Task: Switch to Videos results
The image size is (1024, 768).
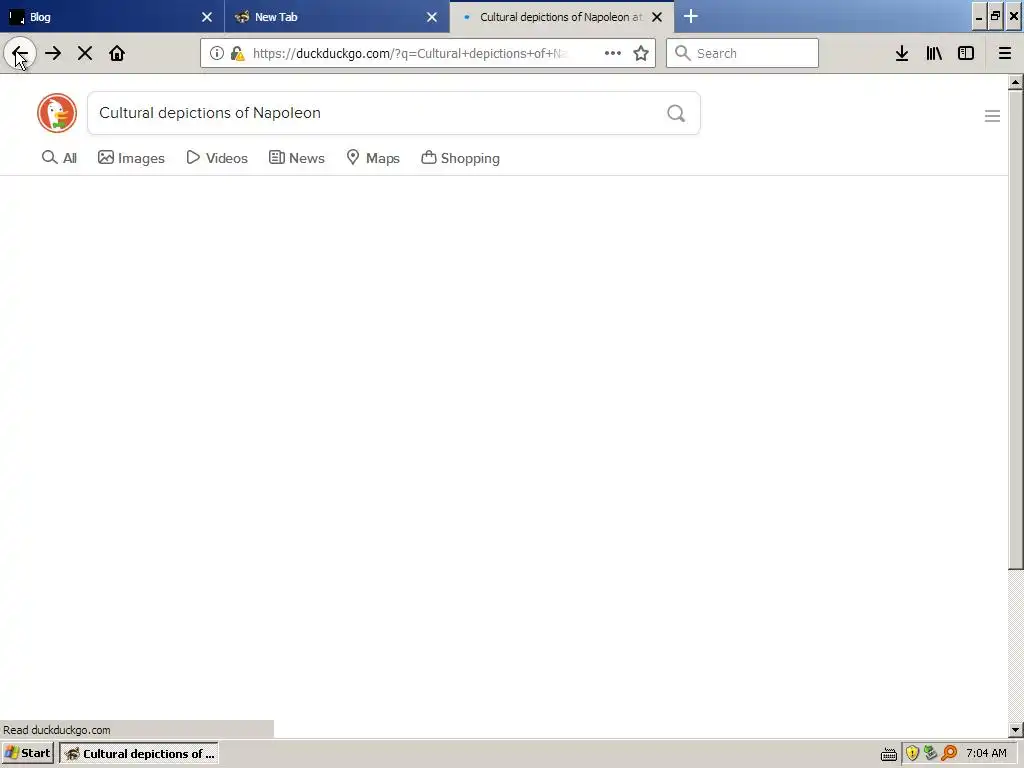Action: tap(217, 158)
